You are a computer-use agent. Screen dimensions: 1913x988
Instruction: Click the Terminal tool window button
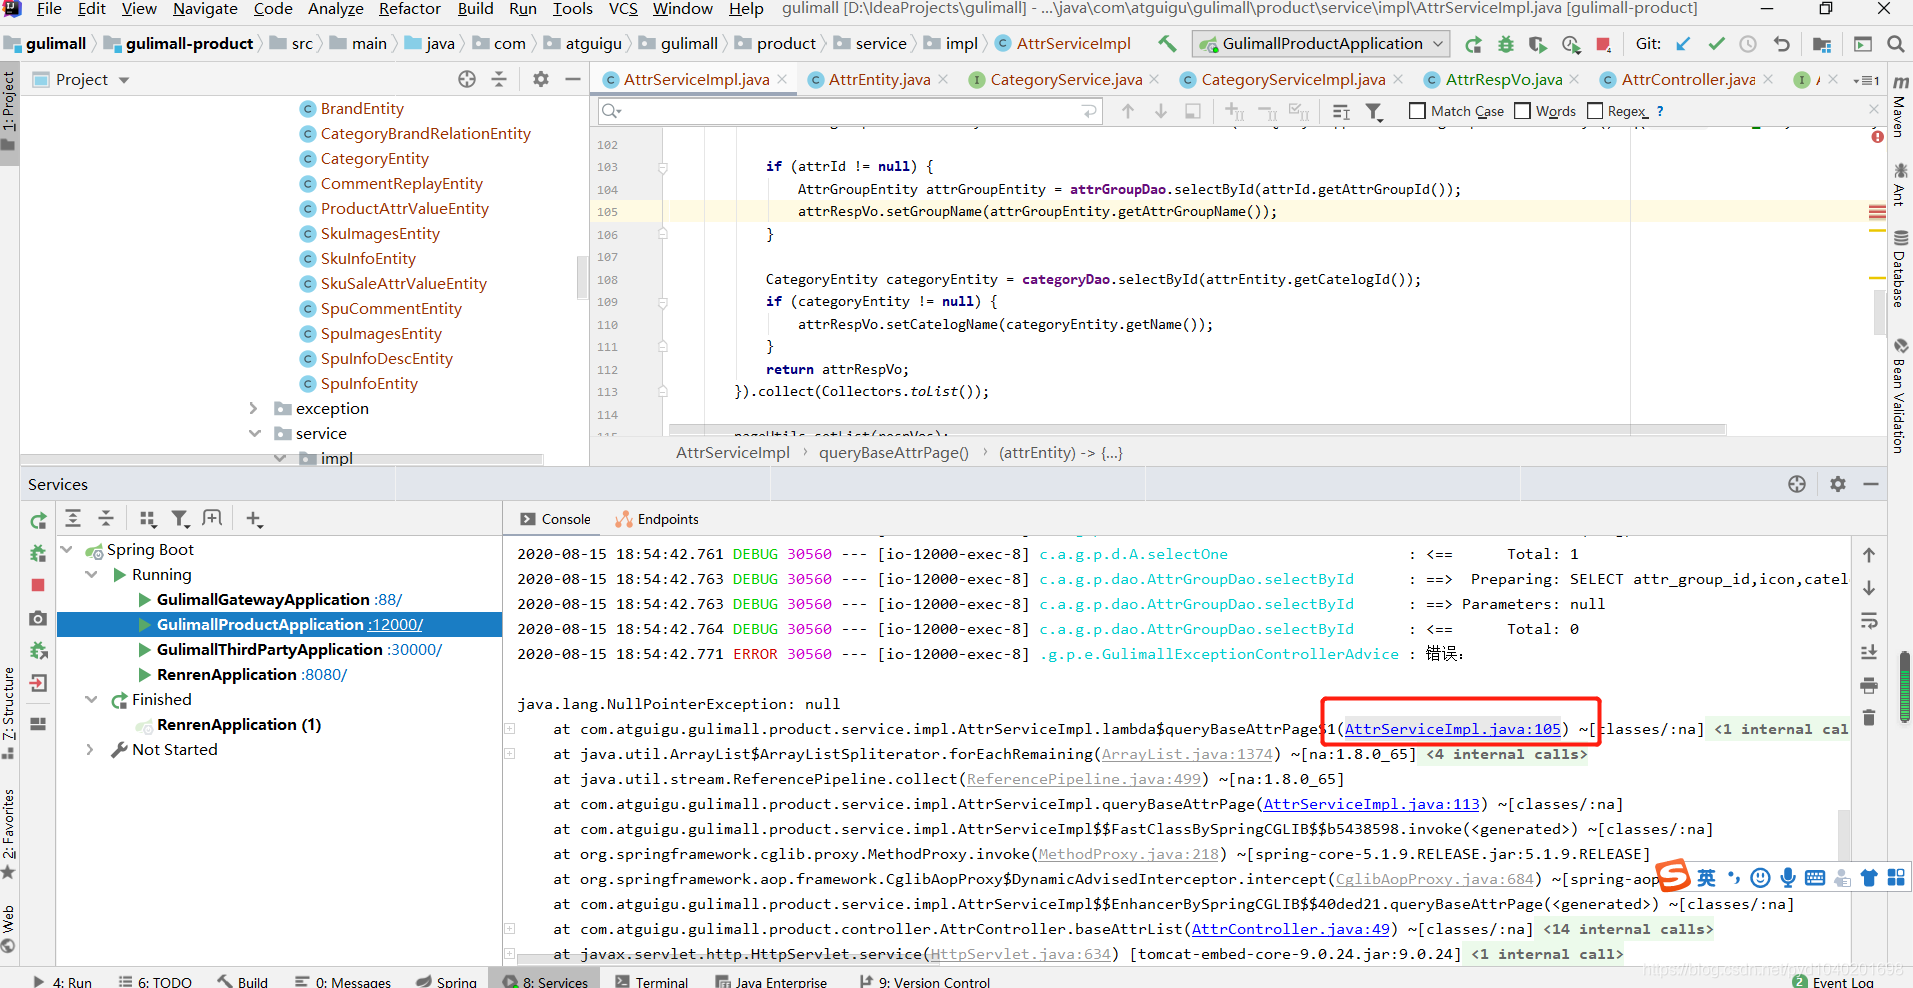click(651, 981)
